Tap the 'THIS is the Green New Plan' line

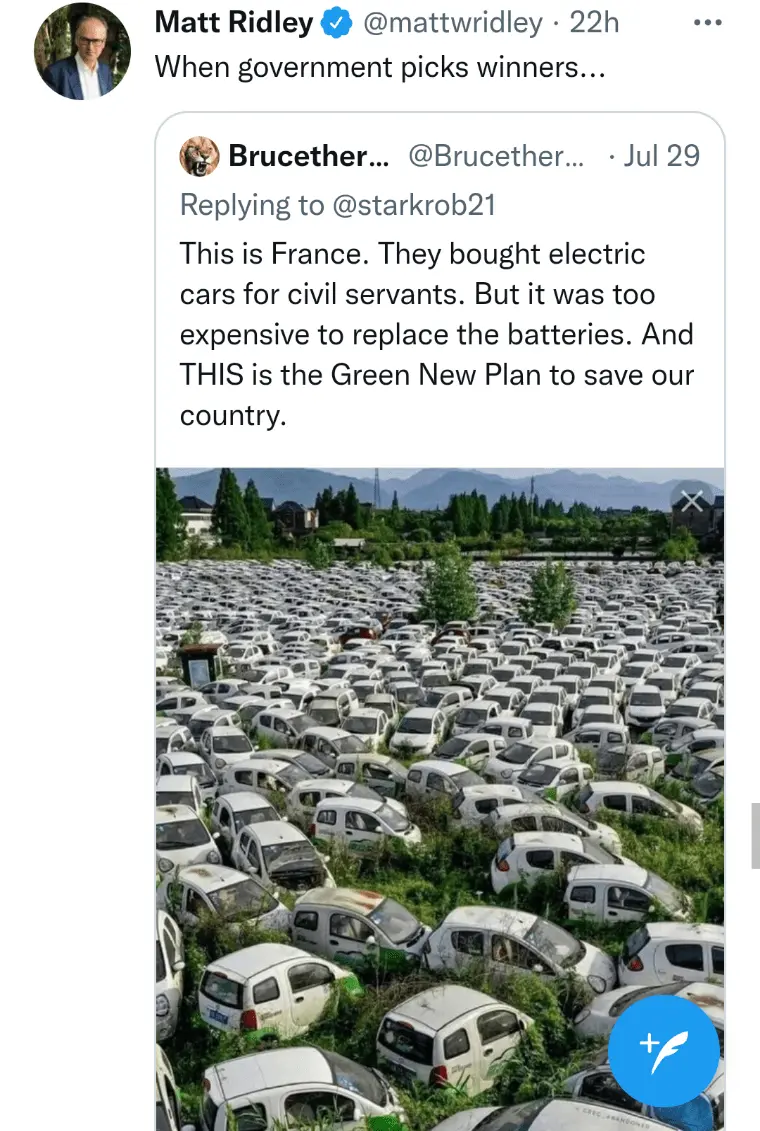(x=436, y=375)
